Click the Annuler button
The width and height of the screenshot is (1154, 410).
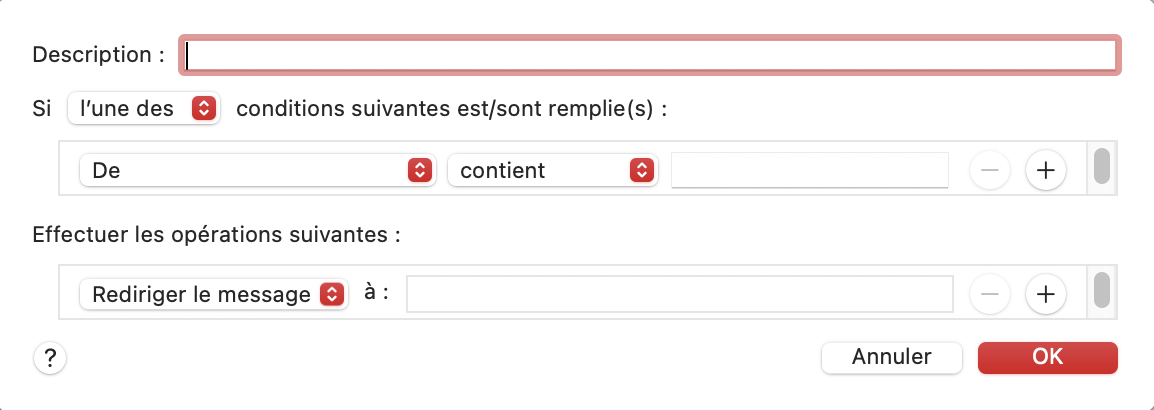point(891,357)
